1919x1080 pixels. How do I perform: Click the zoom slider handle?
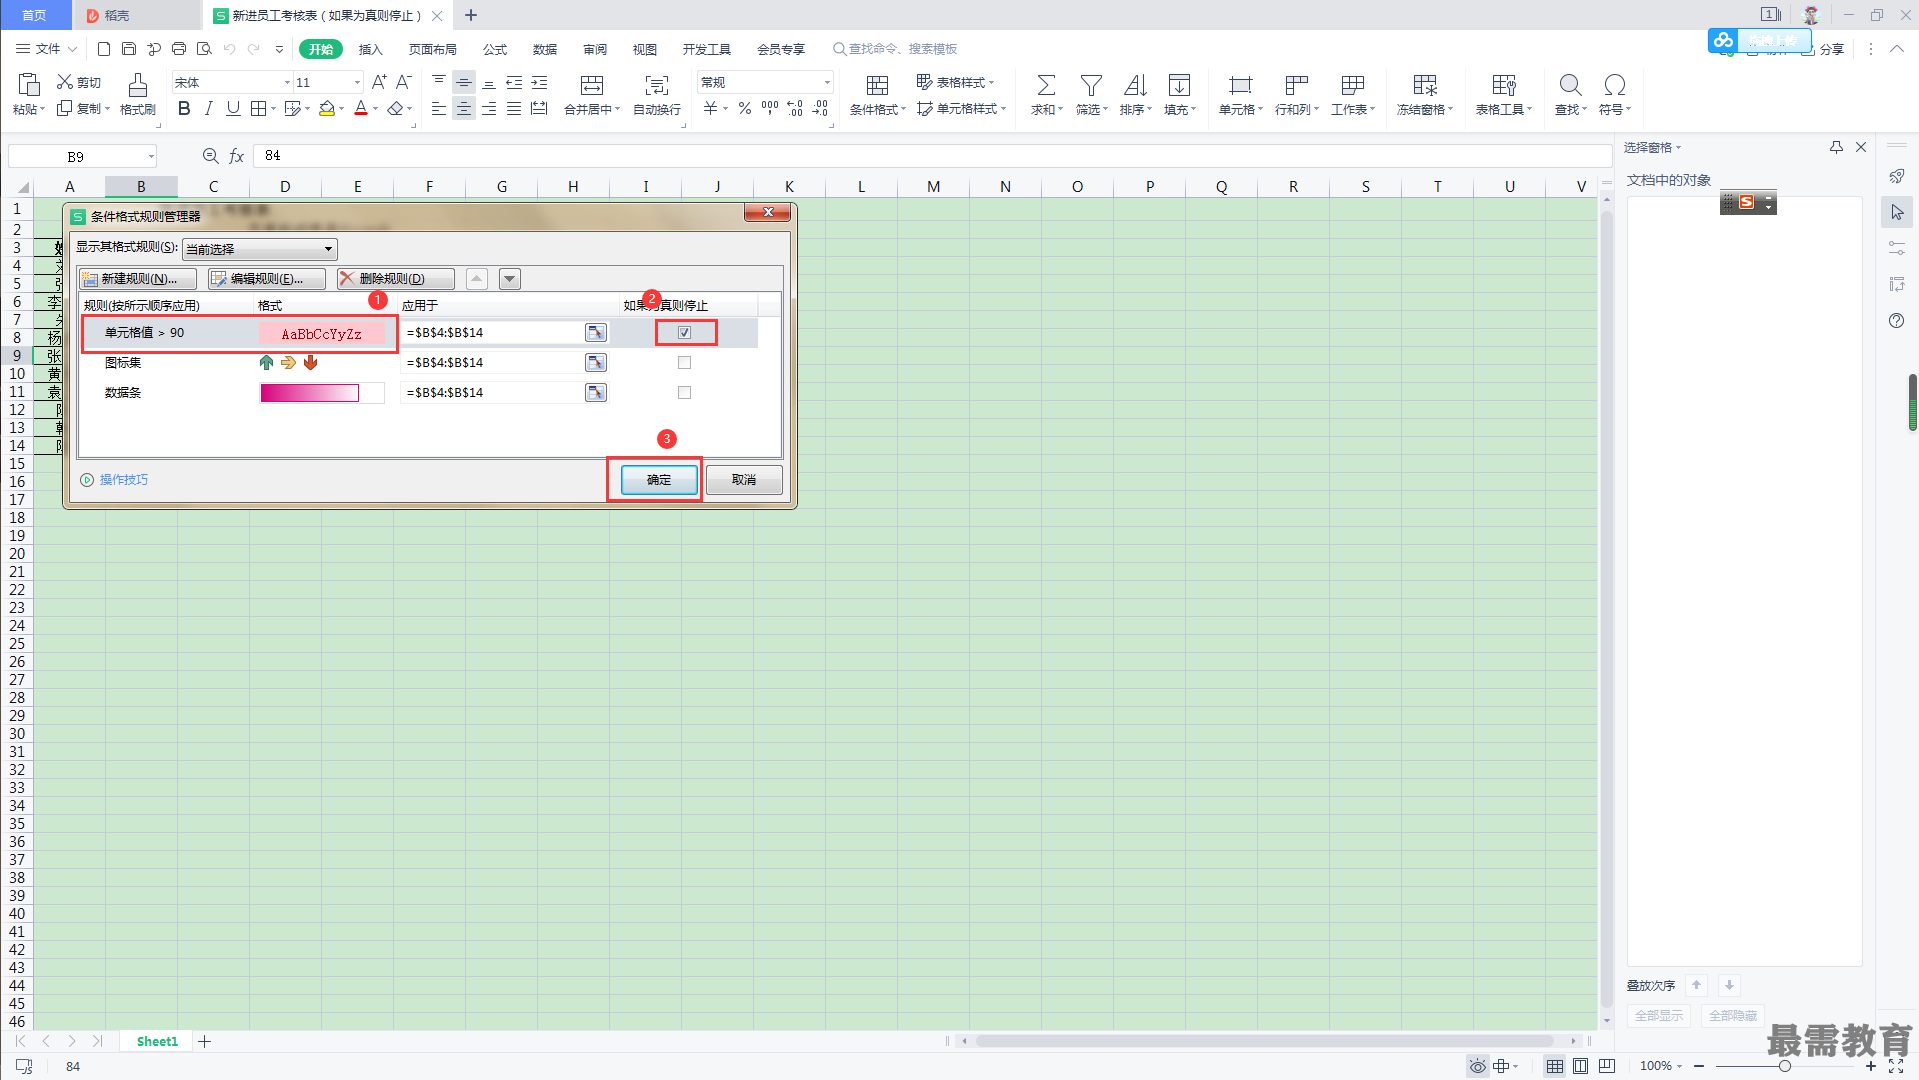1784,1066
